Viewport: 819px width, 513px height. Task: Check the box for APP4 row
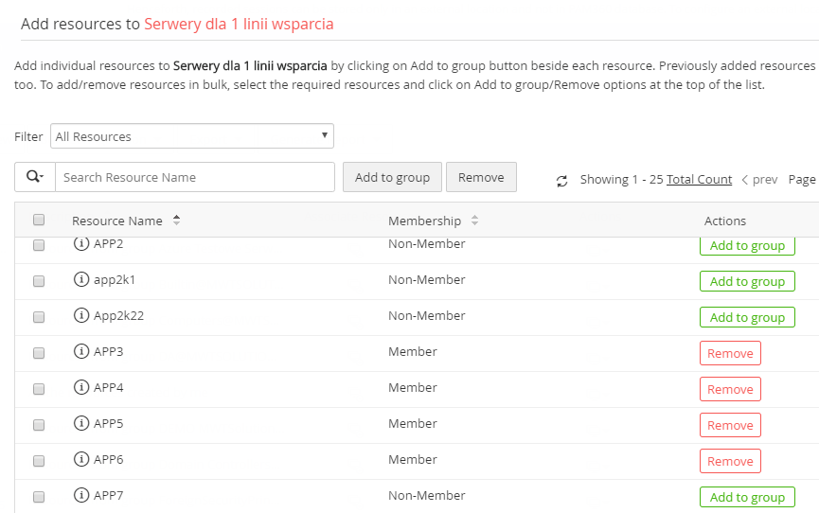pos(39,389)
